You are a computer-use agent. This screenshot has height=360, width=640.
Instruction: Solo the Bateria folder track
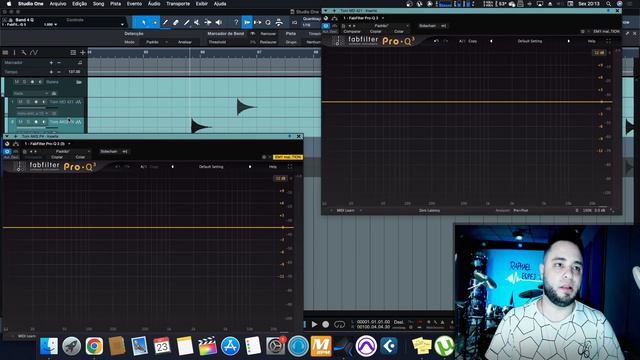point(24,82)
